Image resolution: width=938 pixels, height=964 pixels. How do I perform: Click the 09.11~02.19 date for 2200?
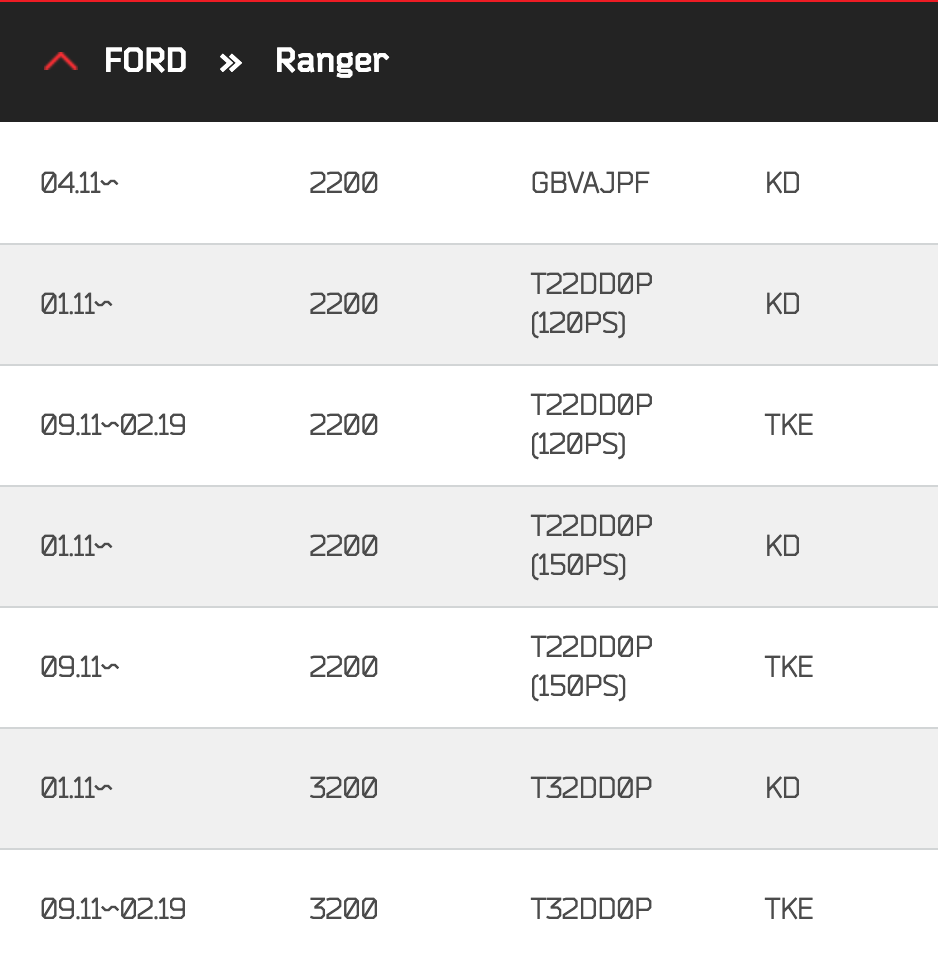[113, 425]
